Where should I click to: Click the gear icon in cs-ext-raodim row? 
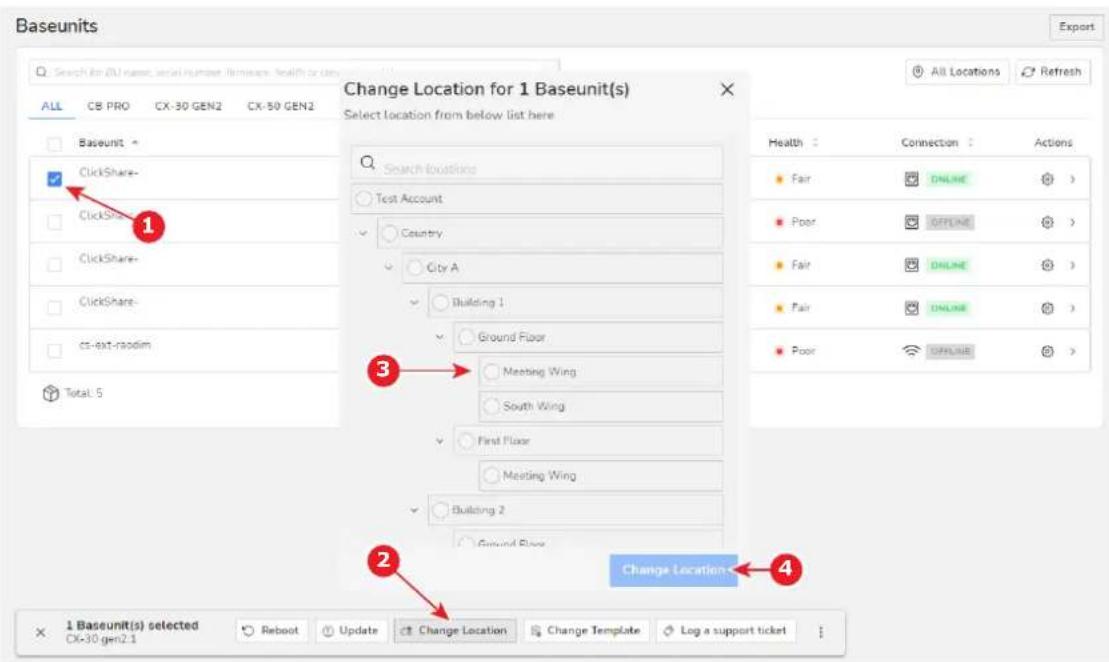click(1047, 351)
